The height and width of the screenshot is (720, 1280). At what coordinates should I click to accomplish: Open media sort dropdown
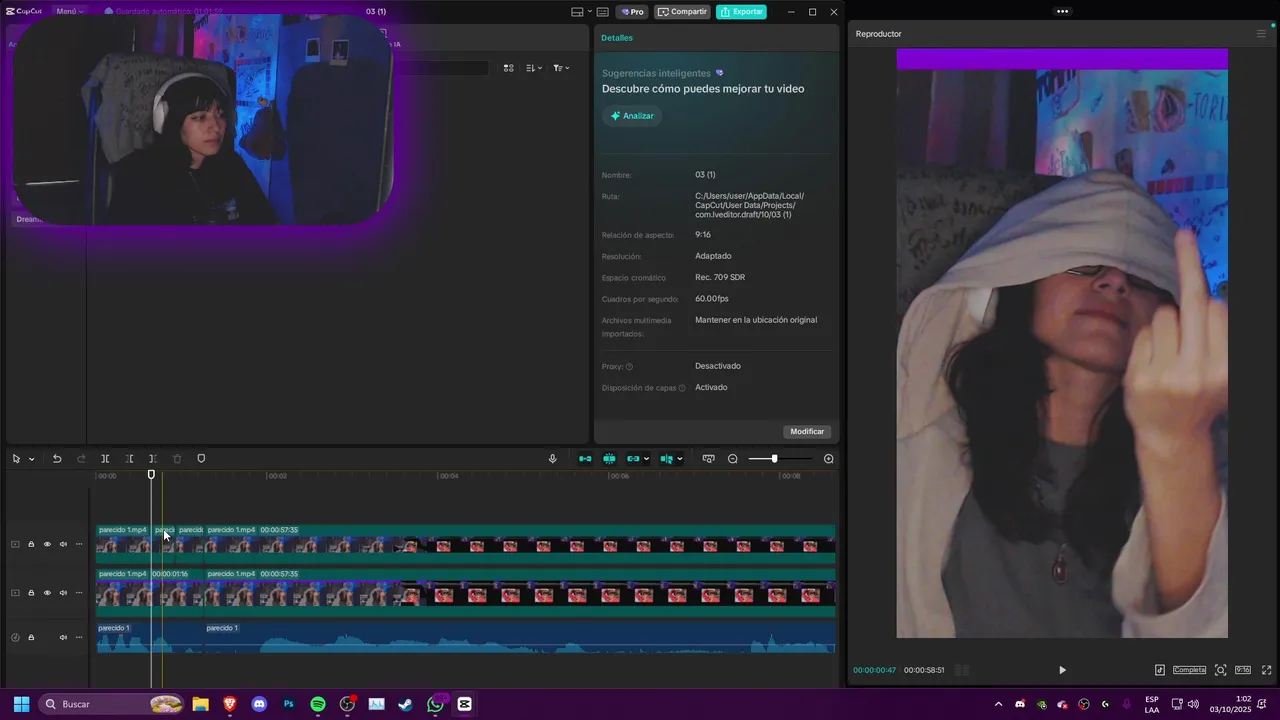534,68
